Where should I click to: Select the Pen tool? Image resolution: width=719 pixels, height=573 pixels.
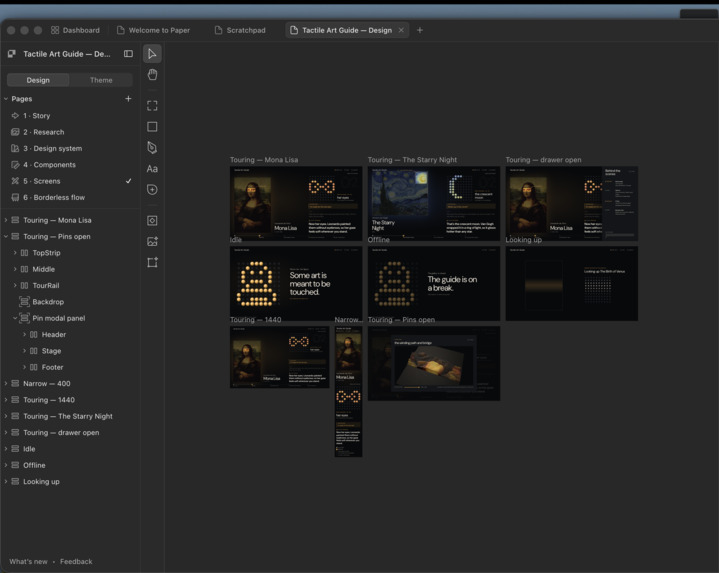tap(152, 148)
